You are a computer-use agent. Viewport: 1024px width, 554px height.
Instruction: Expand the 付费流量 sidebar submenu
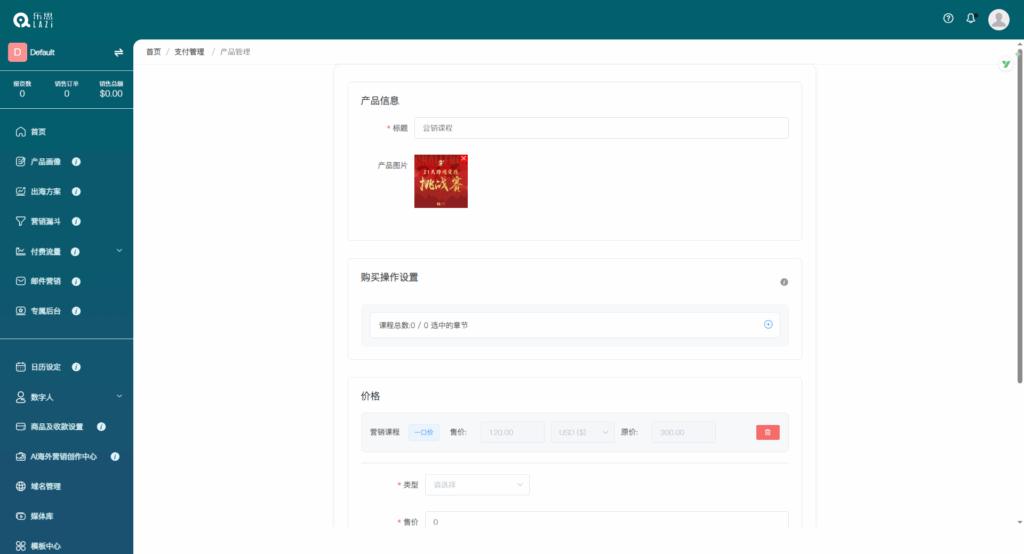[119, 251]
